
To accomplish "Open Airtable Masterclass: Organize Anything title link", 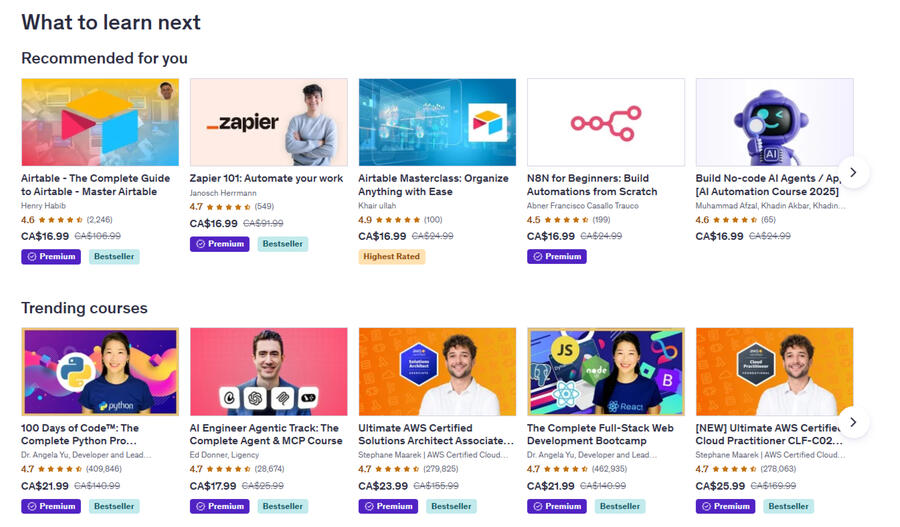I will click(x=433, y=185).
